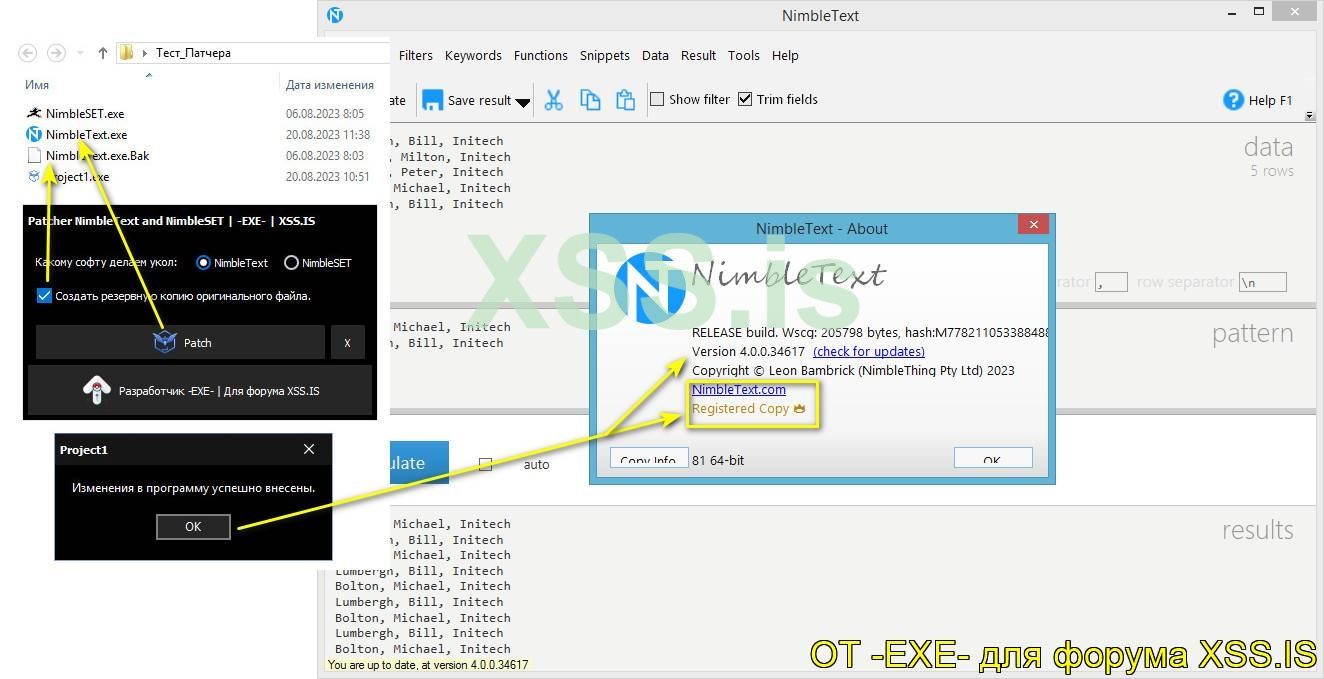Click the crown icon next to Registered Copy
The height and width of the screenshot is (679, 1324).
(799, 408)
